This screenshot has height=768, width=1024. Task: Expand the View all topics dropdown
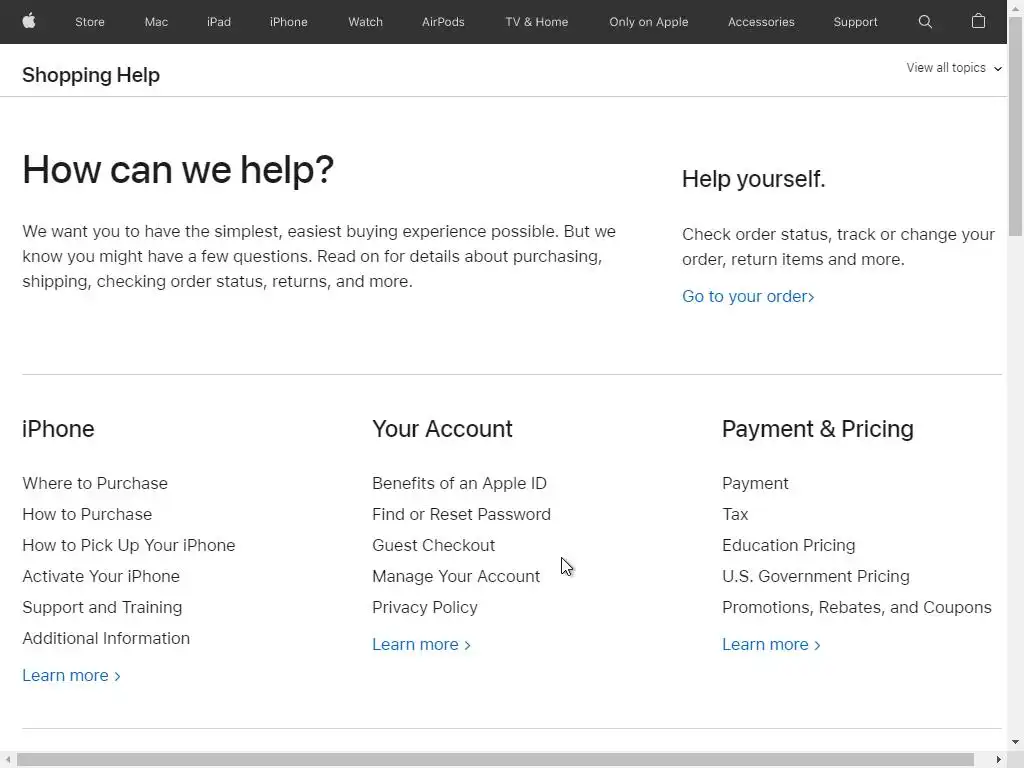click(953, 68)
